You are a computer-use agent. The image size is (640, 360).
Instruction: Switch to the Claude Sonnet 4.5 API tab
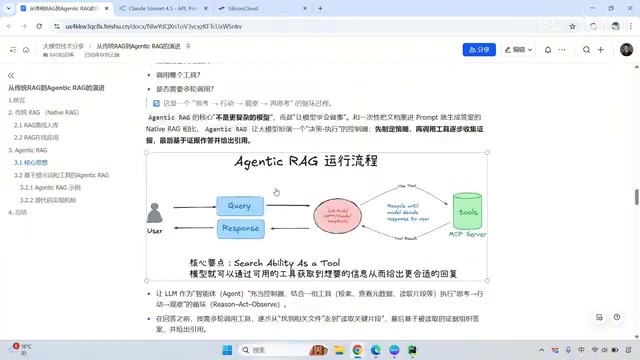(x=163, y=8)
